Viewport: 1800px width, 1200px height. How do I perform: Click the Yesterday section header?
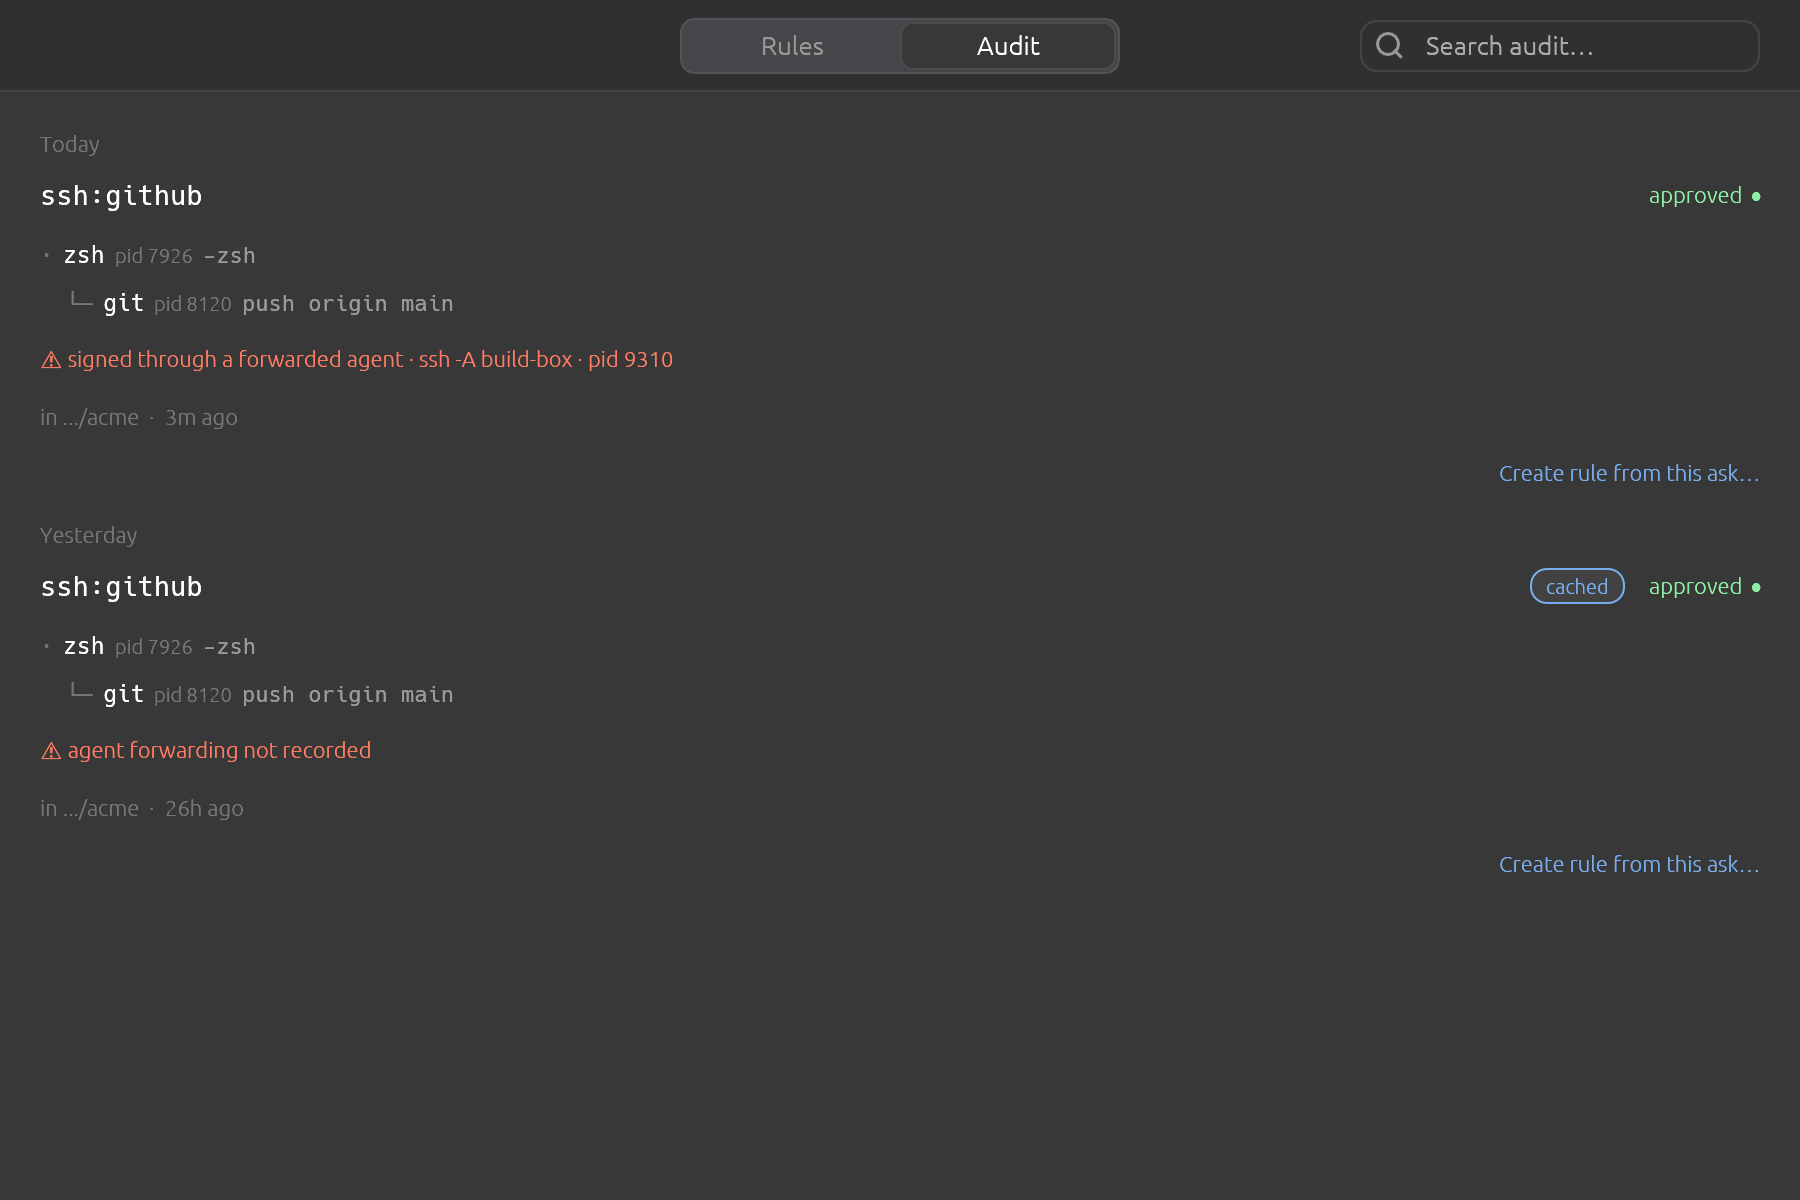pos(89,535)
